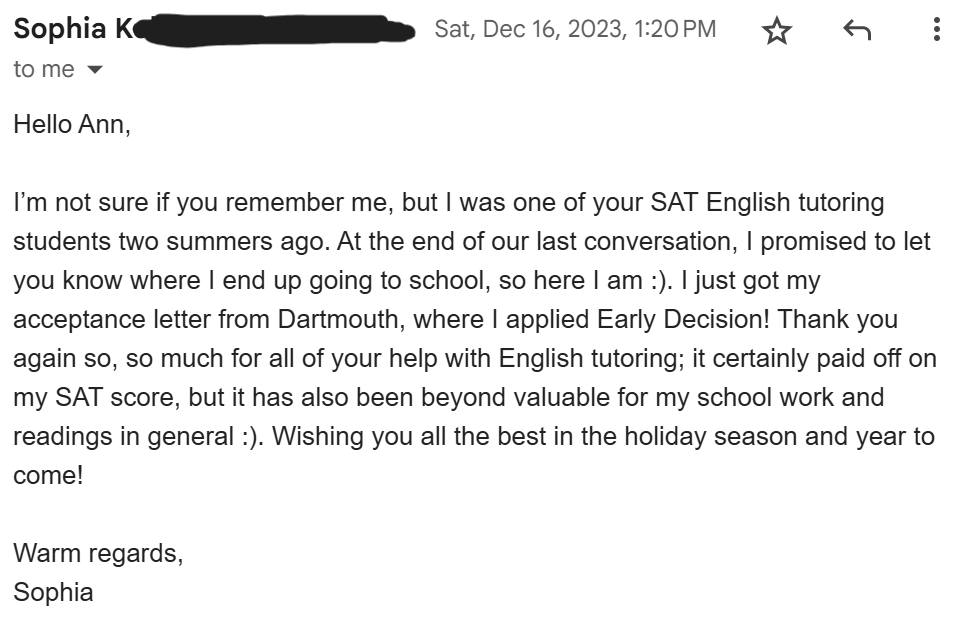Open the three-dot more options menu
961x621 pixels.
click(x=936, y=30)
